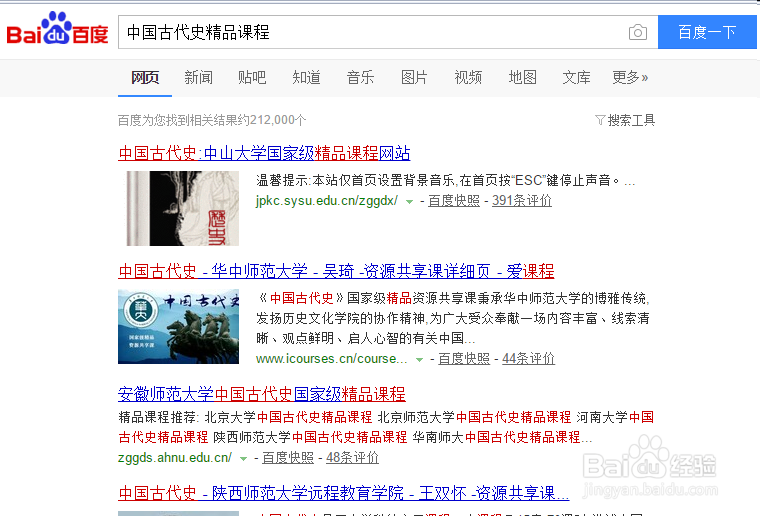Open 百度快照 for the ahnu result
This screenshot has height=516, width=760.
288,457
